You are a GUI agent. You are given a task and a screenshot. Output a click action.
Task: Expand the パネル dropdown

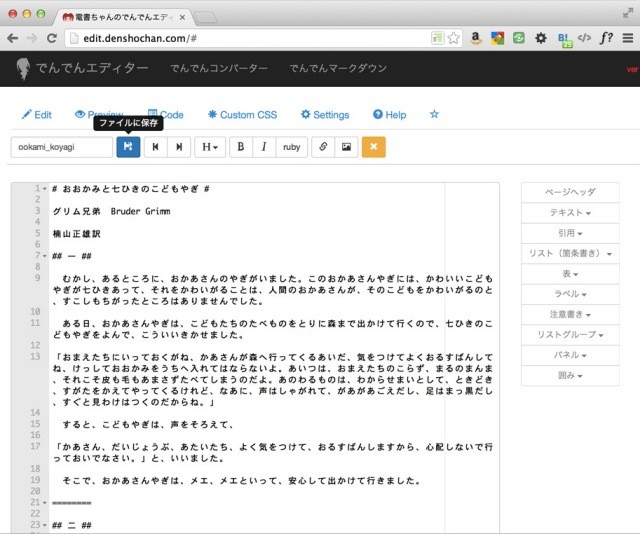[x=570, y=355]
